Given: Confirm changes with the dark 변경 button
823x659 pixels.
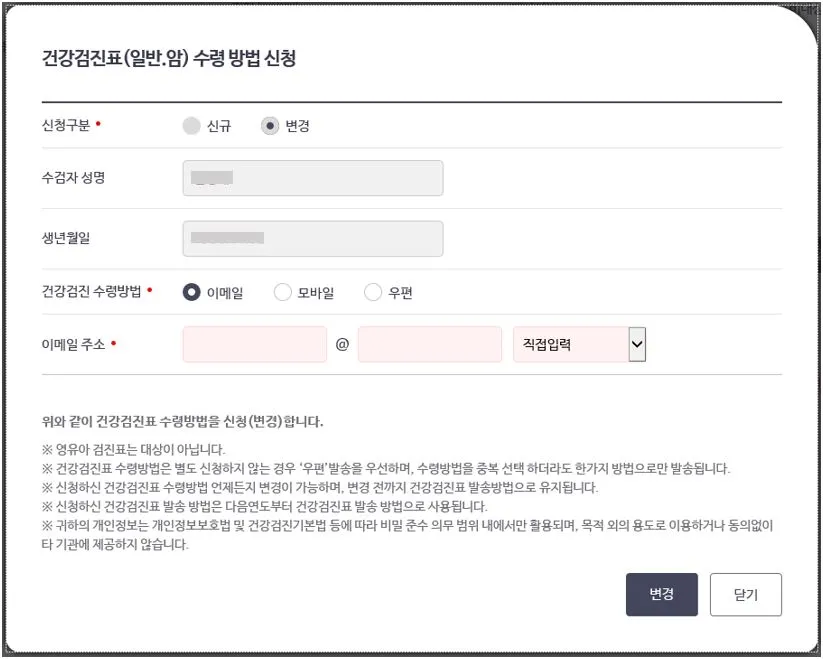Looking at the screenshot, I should click(x=662, y=594).
